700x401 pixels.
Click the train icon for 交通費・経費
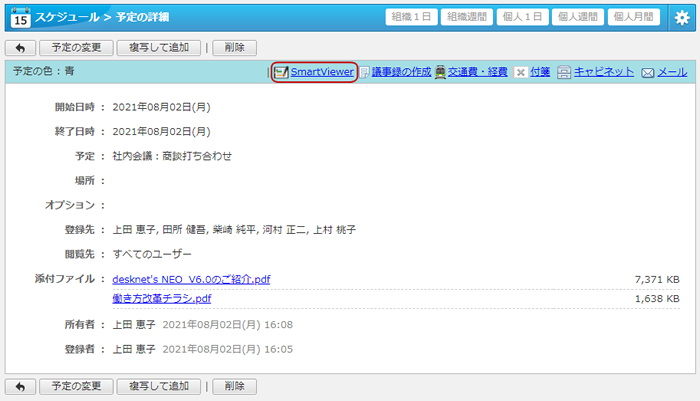pos(440,72)
